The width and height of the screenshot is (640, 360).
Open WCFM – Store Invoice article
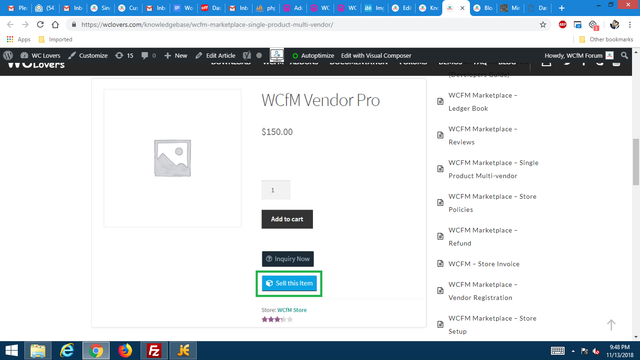coord(484,264)
